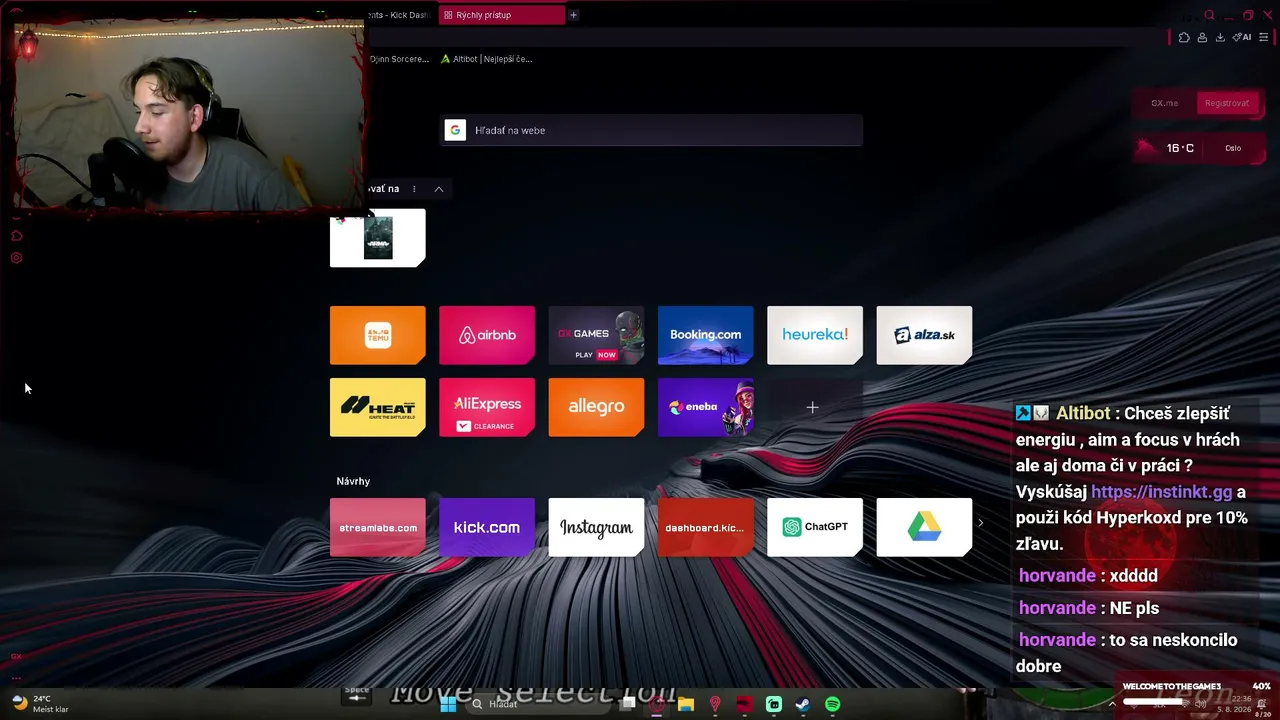Open the Djinn Sorcerer bookmark
Screen dimensions: 1280x720
[399, 59]
